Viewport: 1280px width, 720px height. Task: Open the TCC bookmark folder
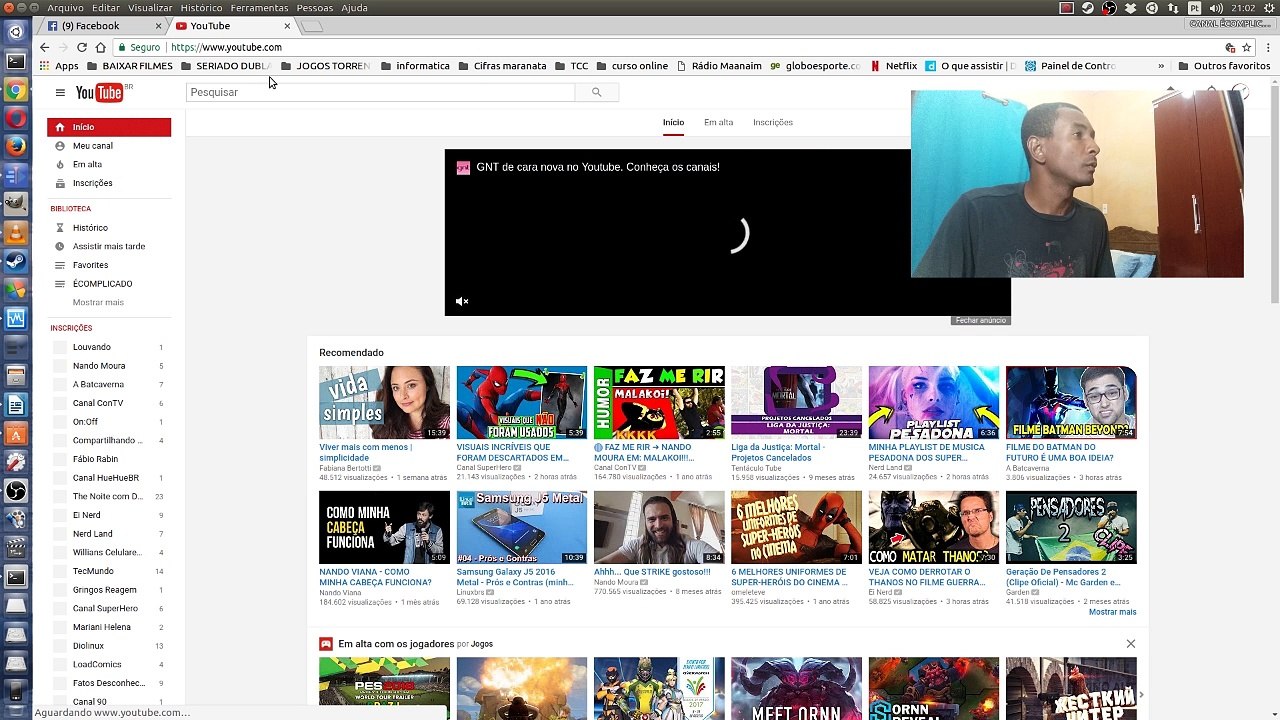[x=571, y=66]
